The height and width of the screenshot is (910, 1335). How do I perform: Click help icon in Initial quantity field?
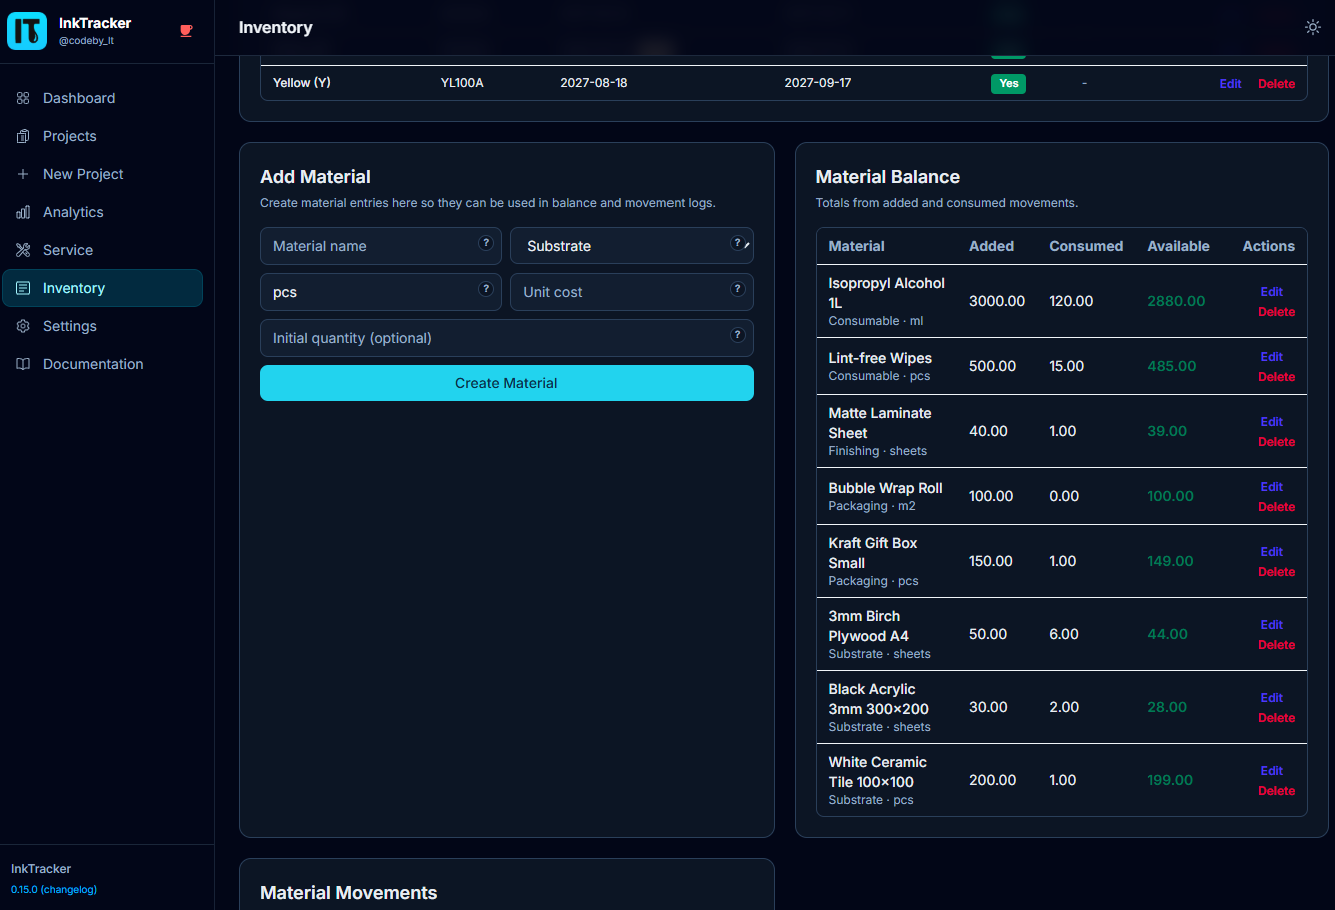coord(738,335)
